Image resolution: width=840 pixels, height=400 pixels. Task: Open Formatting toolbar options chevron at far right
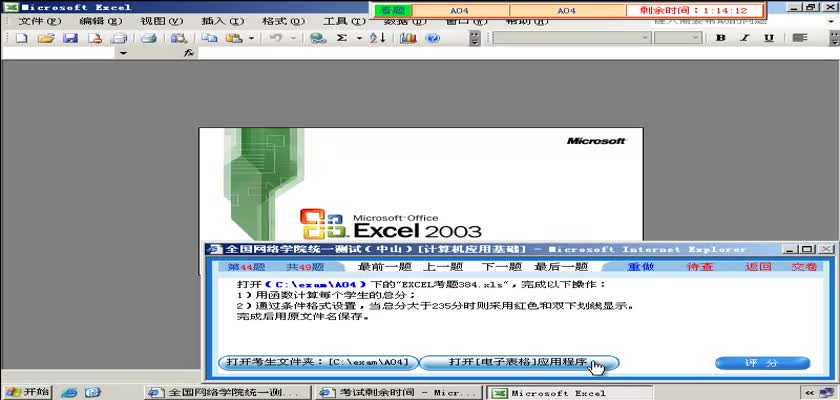835,38
